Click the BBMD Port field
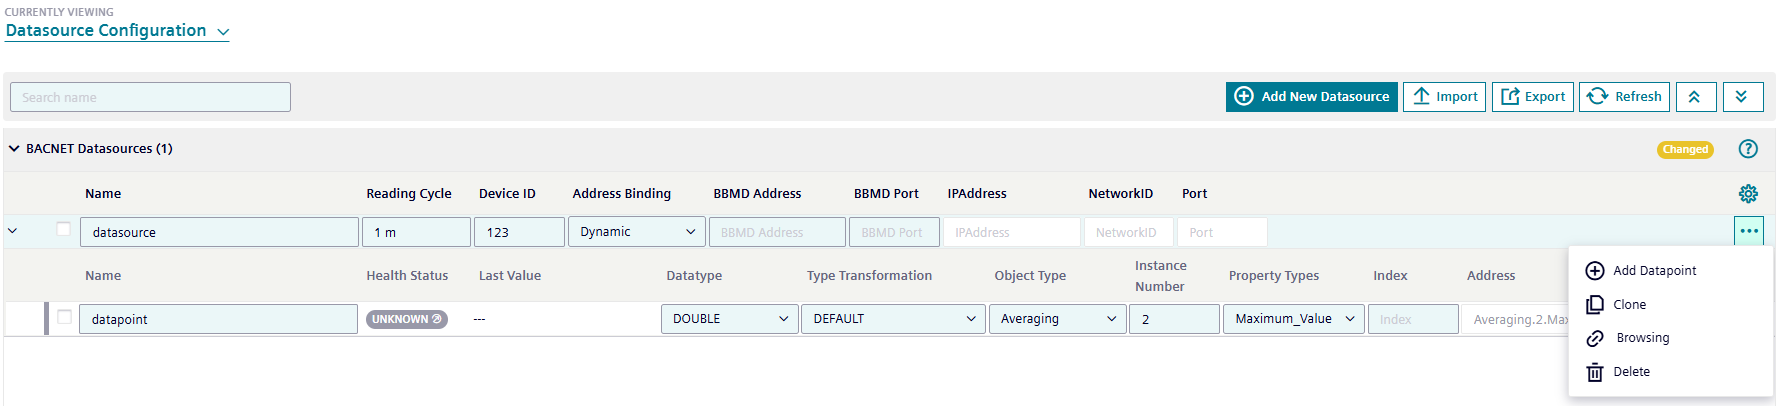This screenshot has height=406, width=1780. tap(894, 232)
